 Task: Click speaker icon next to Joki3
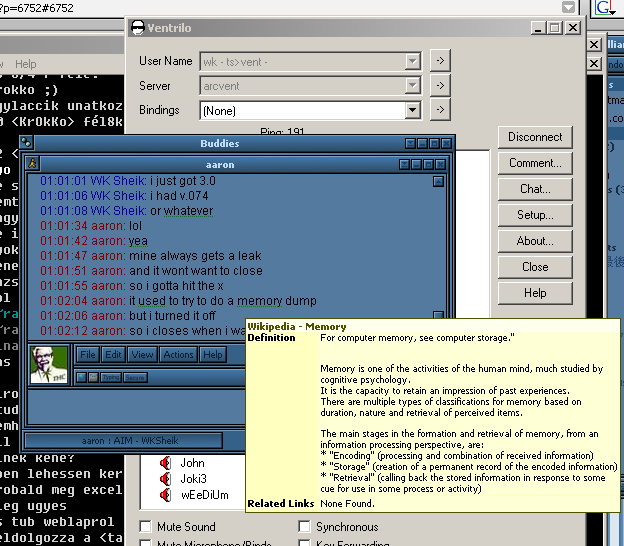165,479
